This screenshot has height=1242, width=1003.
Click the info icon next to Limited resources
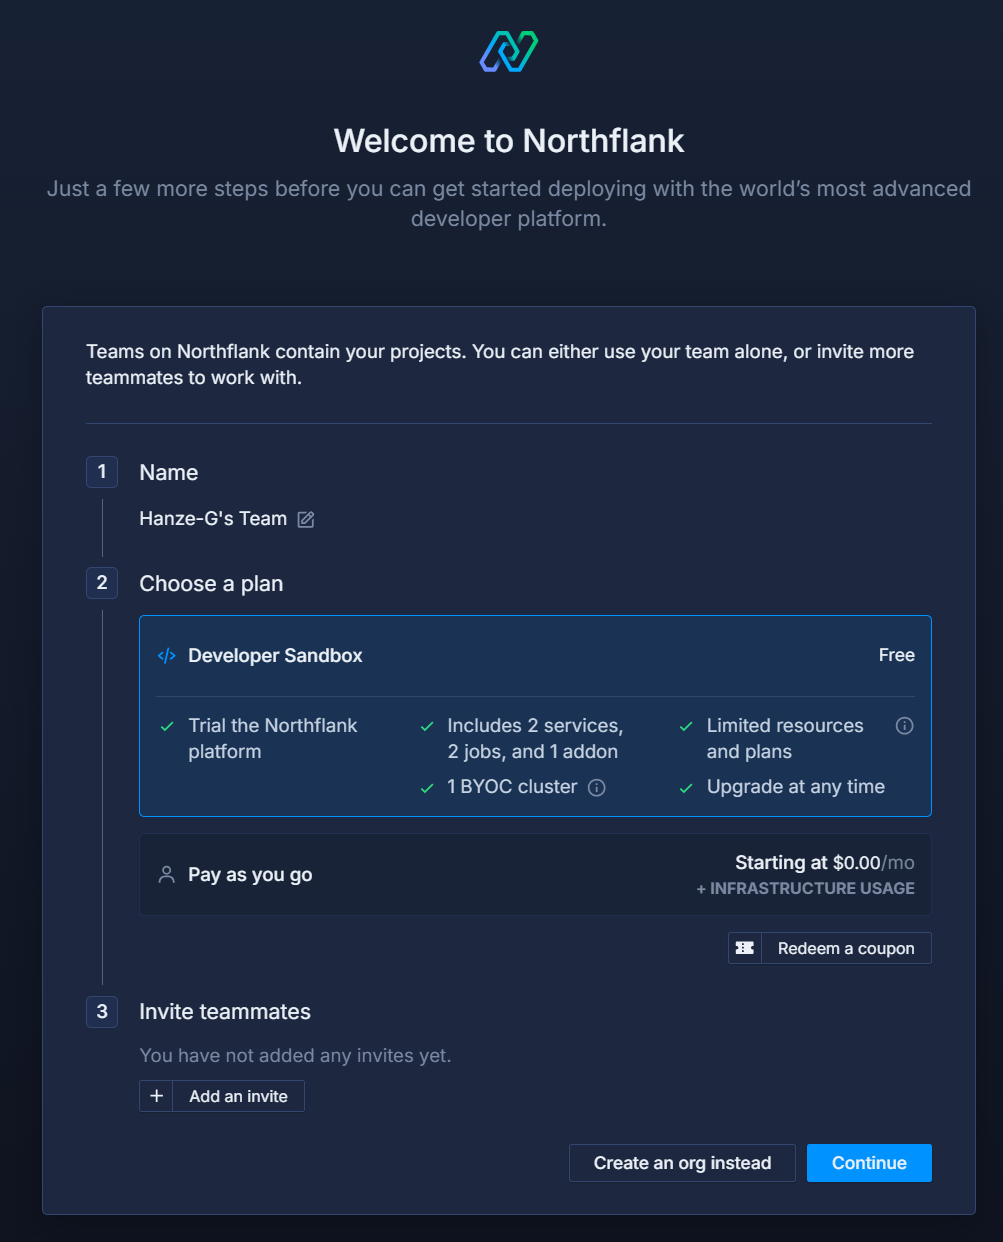tap(904, 726)
